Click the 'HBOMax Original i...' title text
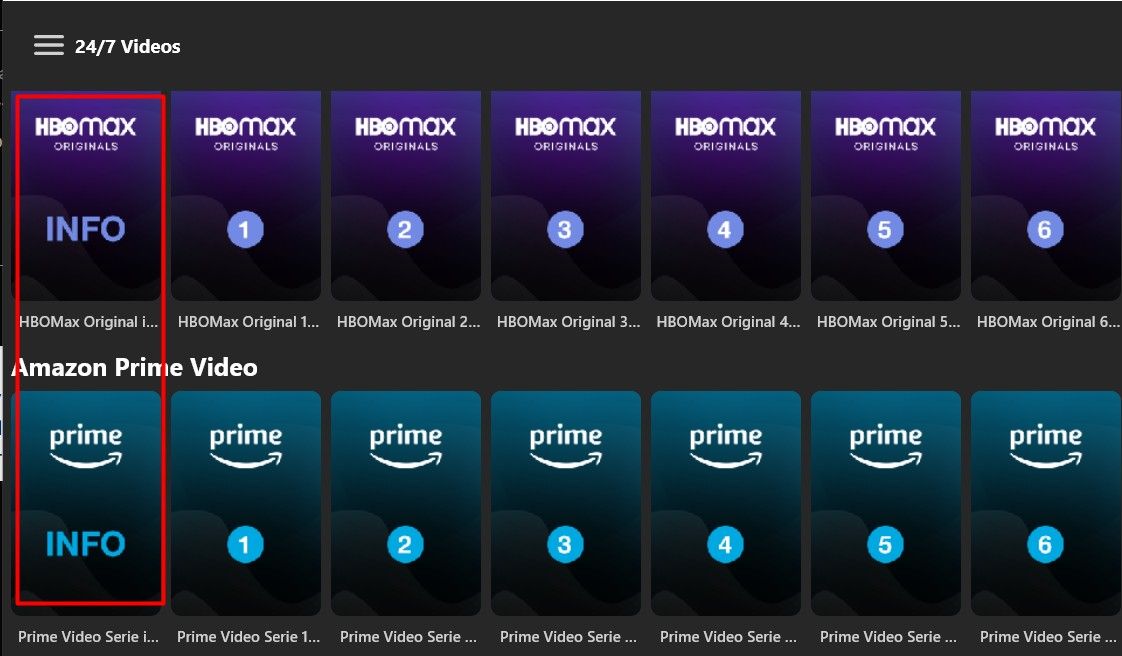The height and width of the screenshot is (656, 1122). pos(88,322)
